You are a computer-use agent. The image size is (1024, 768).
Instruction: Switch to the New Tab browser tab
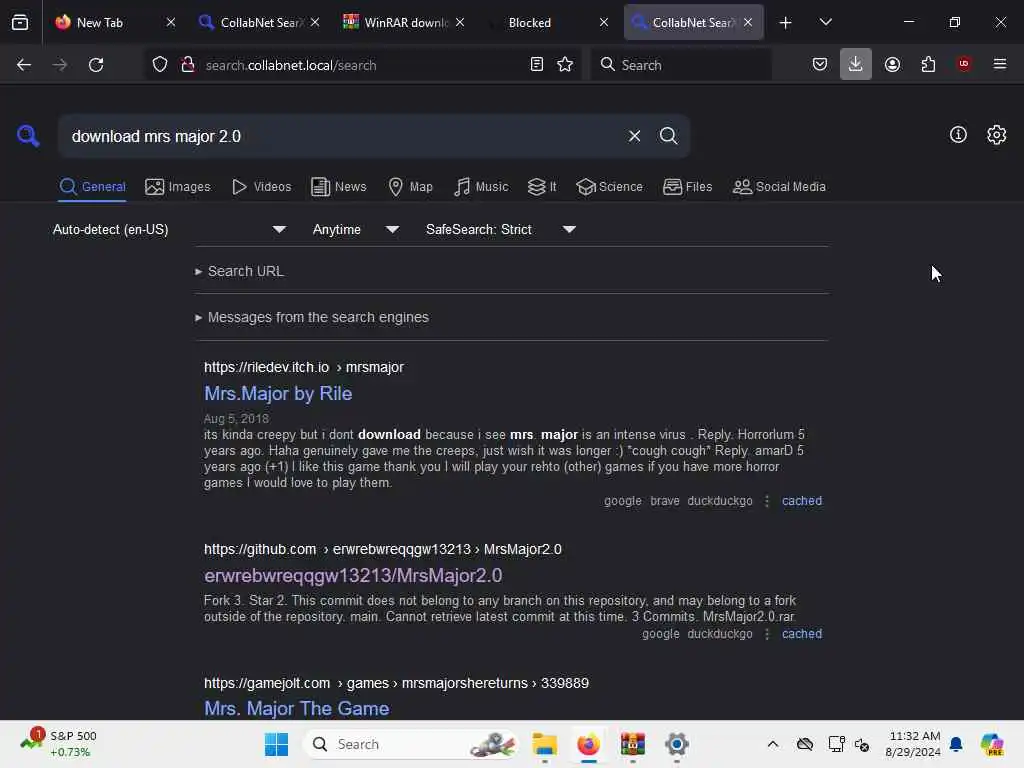click(x=100, y=23)
